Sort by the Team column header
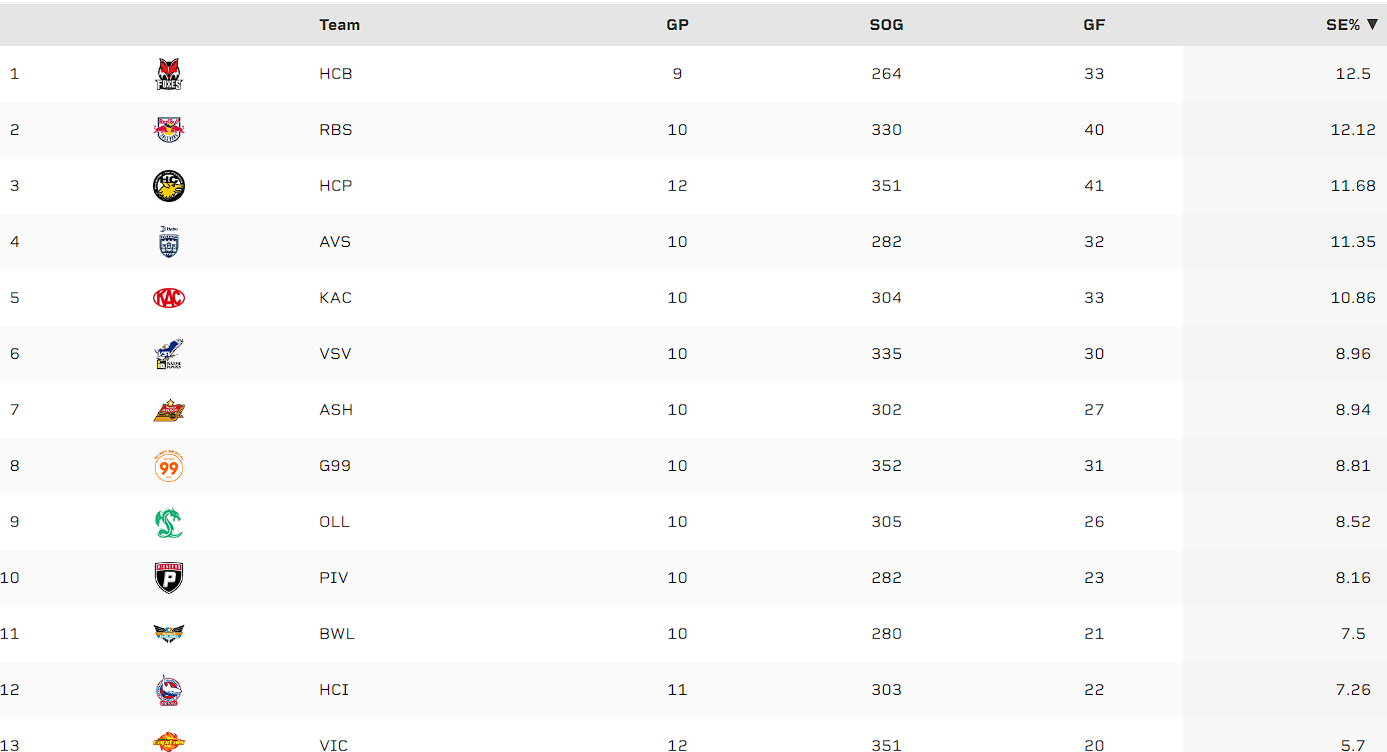1387x752 pixels. 339,25
